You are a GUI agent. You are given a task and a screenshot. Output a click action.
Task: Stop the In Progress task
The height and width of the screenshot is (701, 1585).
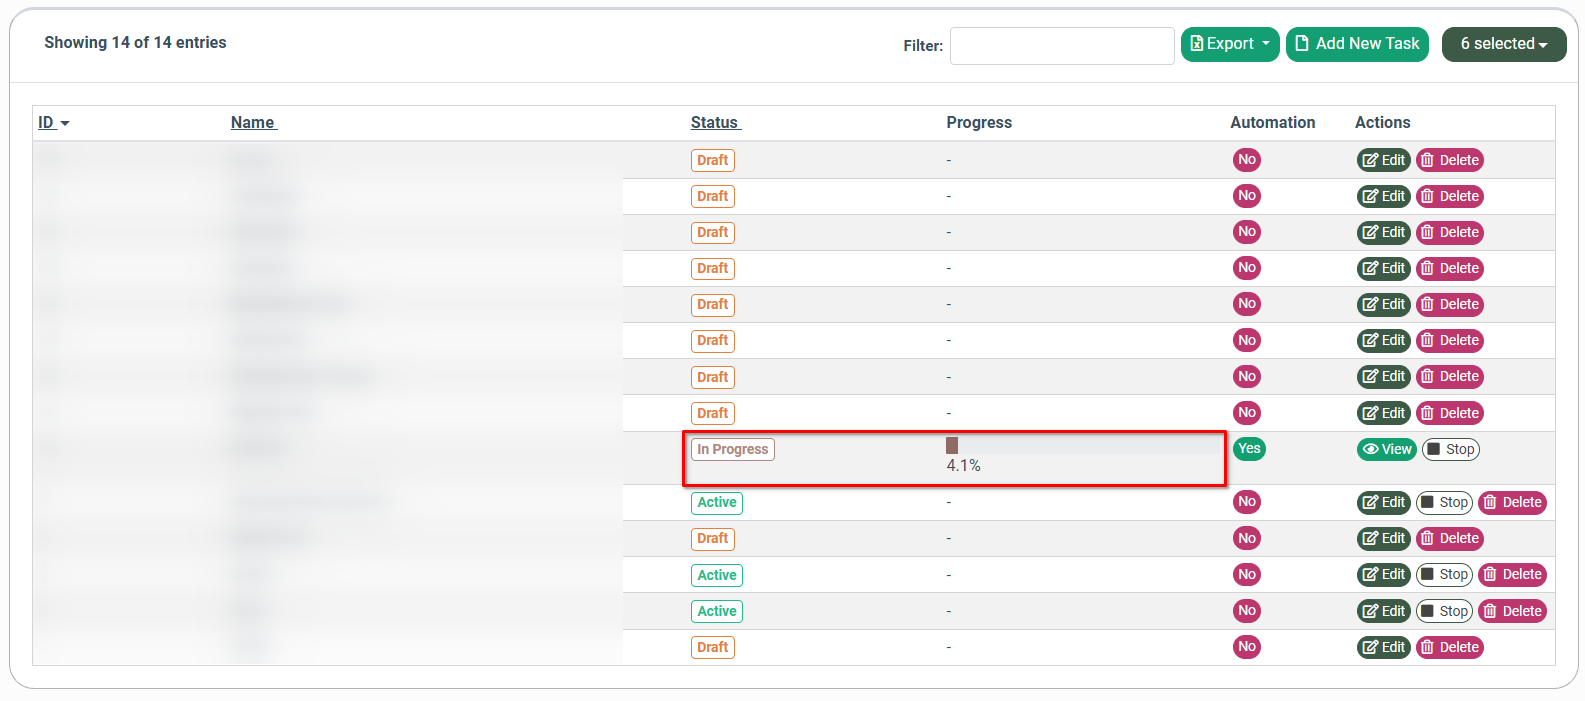click(x=1450, y=449)
